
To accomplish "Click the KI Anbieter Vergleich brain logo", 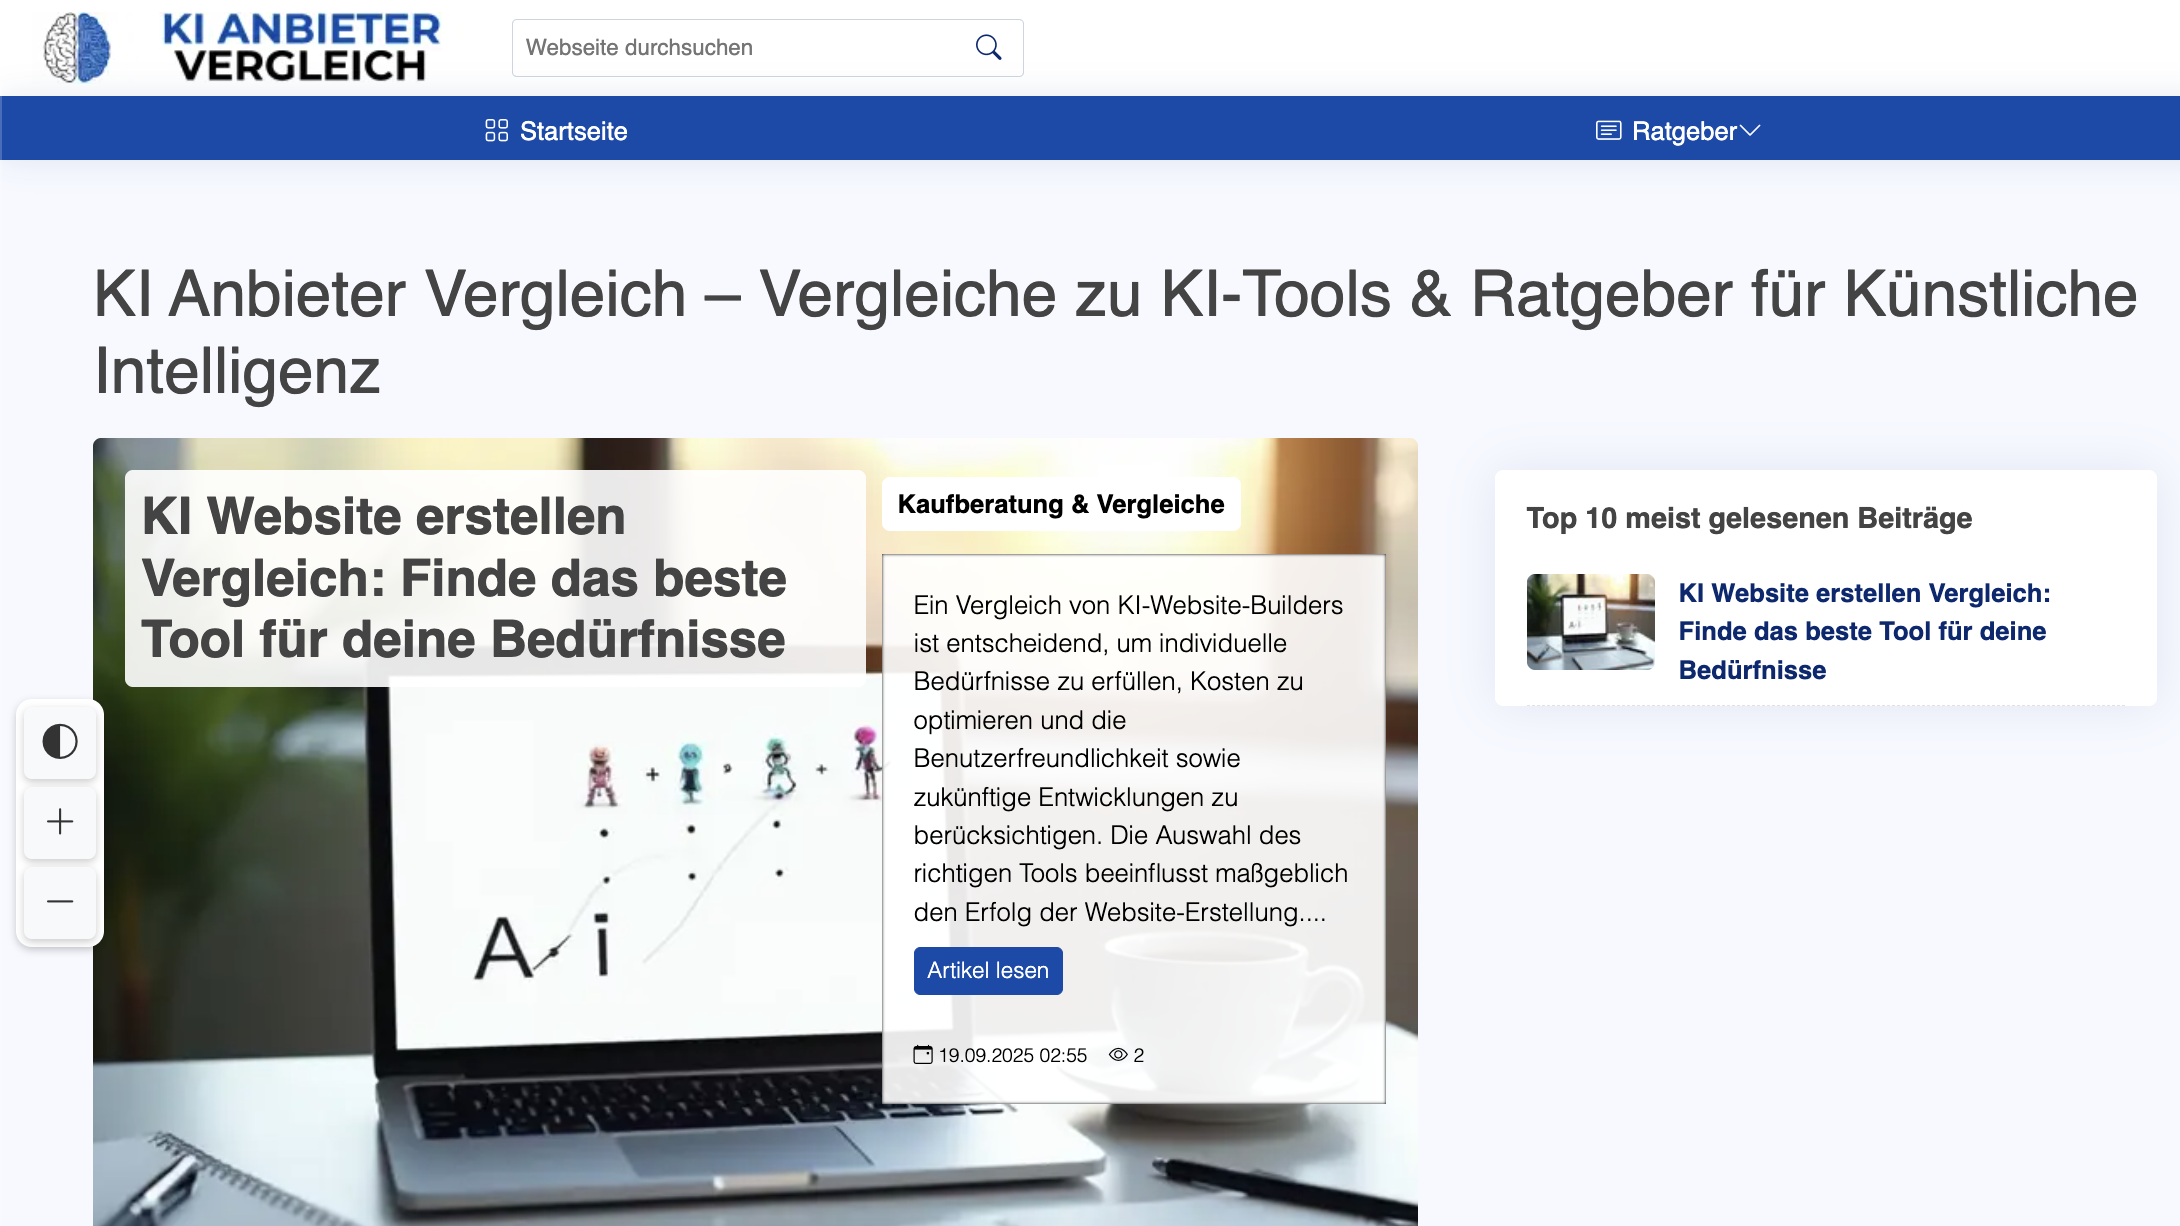I will [75, 45].
